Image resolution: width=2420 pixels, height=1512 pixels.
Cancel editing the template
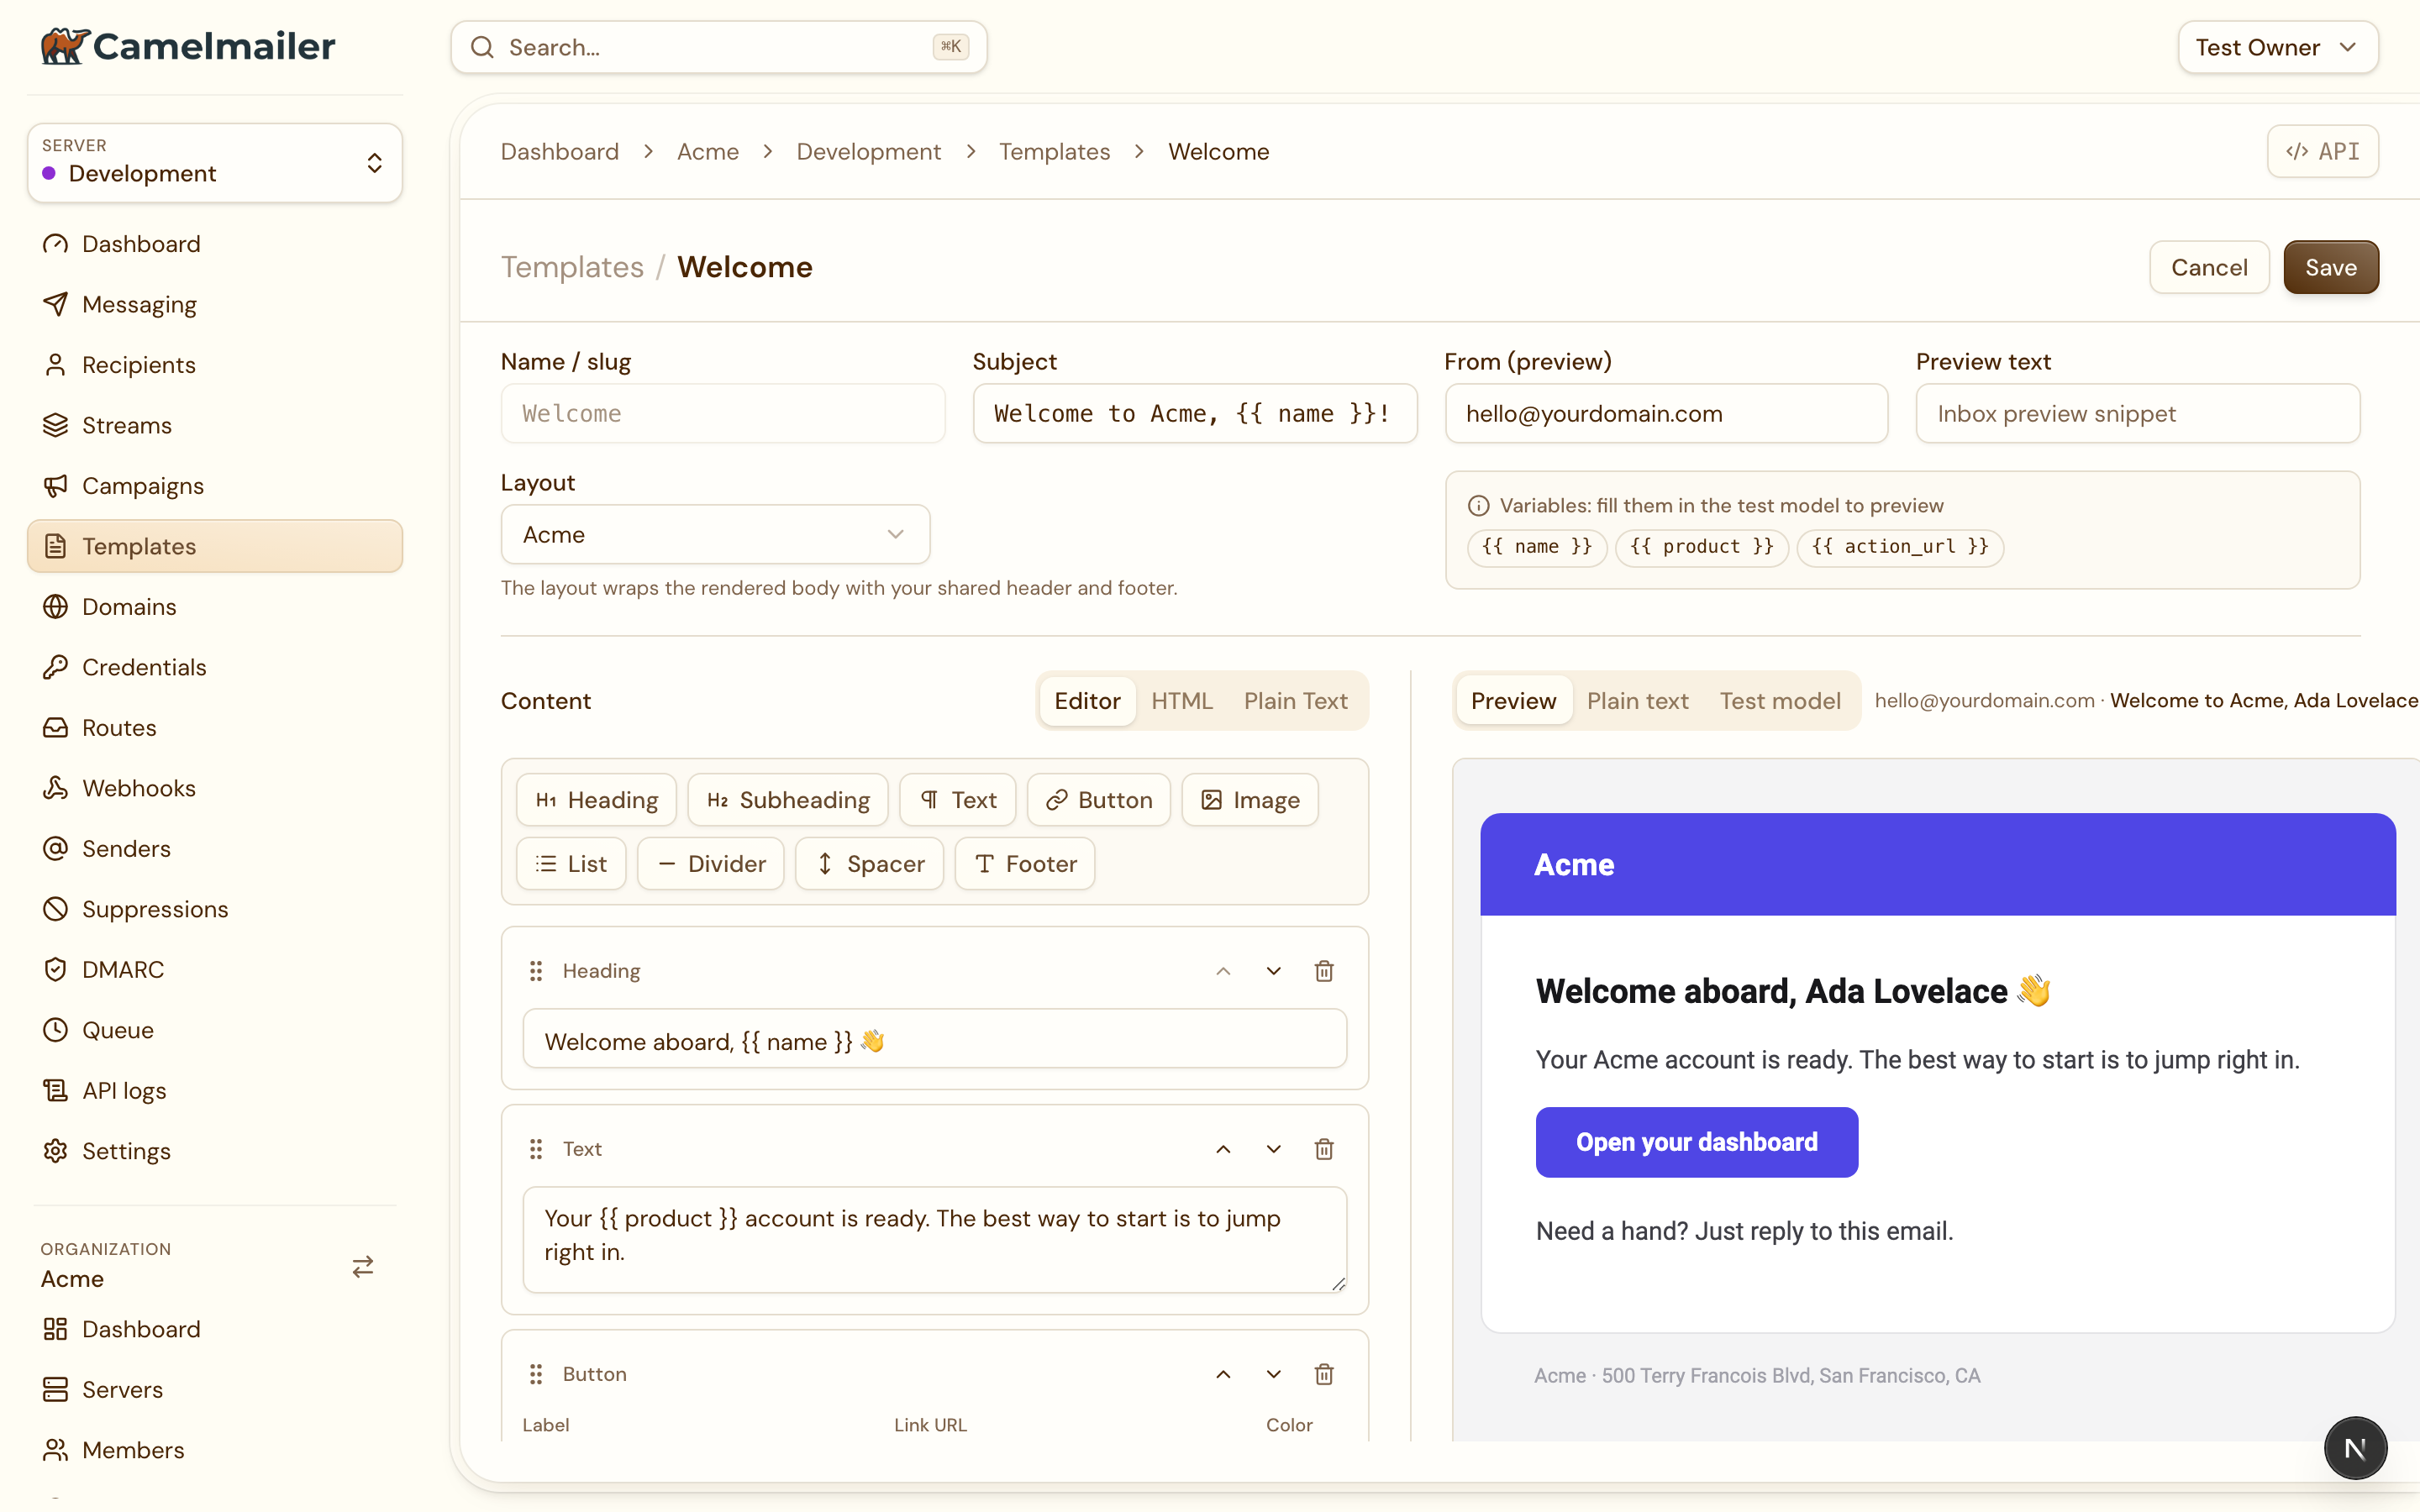click(2209, 267)
